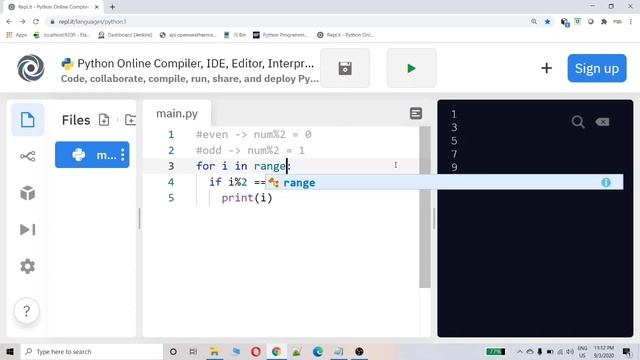Viewport: 640px width, 360px height.
Task: Click the Files panel heading
Action: pos(76,120)
